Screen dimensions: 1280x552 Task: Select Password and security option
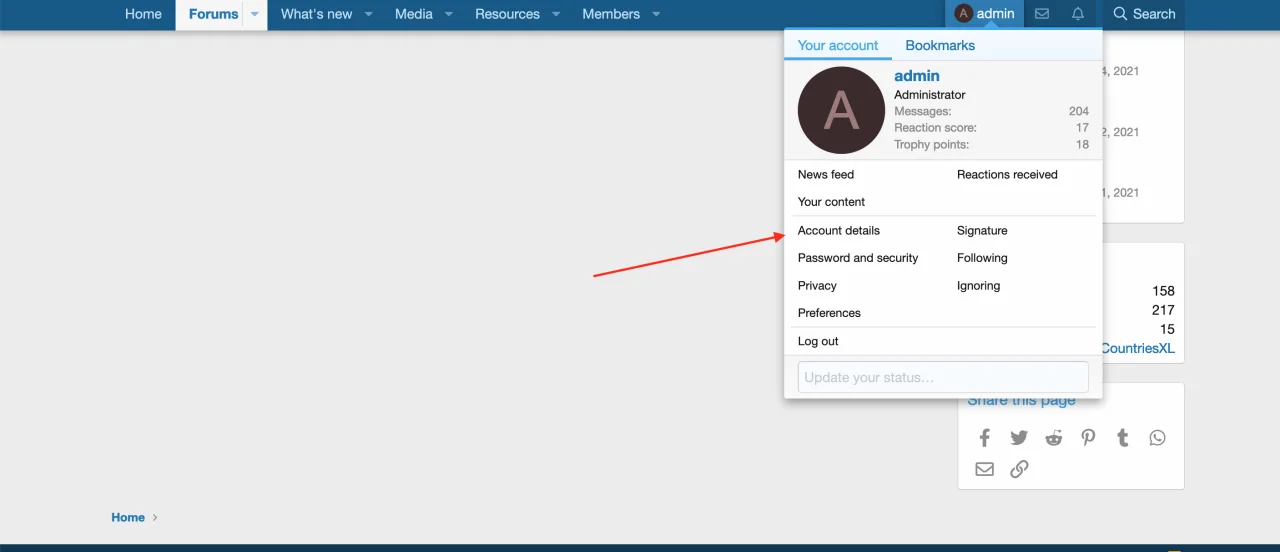click(x=857, y=258)
